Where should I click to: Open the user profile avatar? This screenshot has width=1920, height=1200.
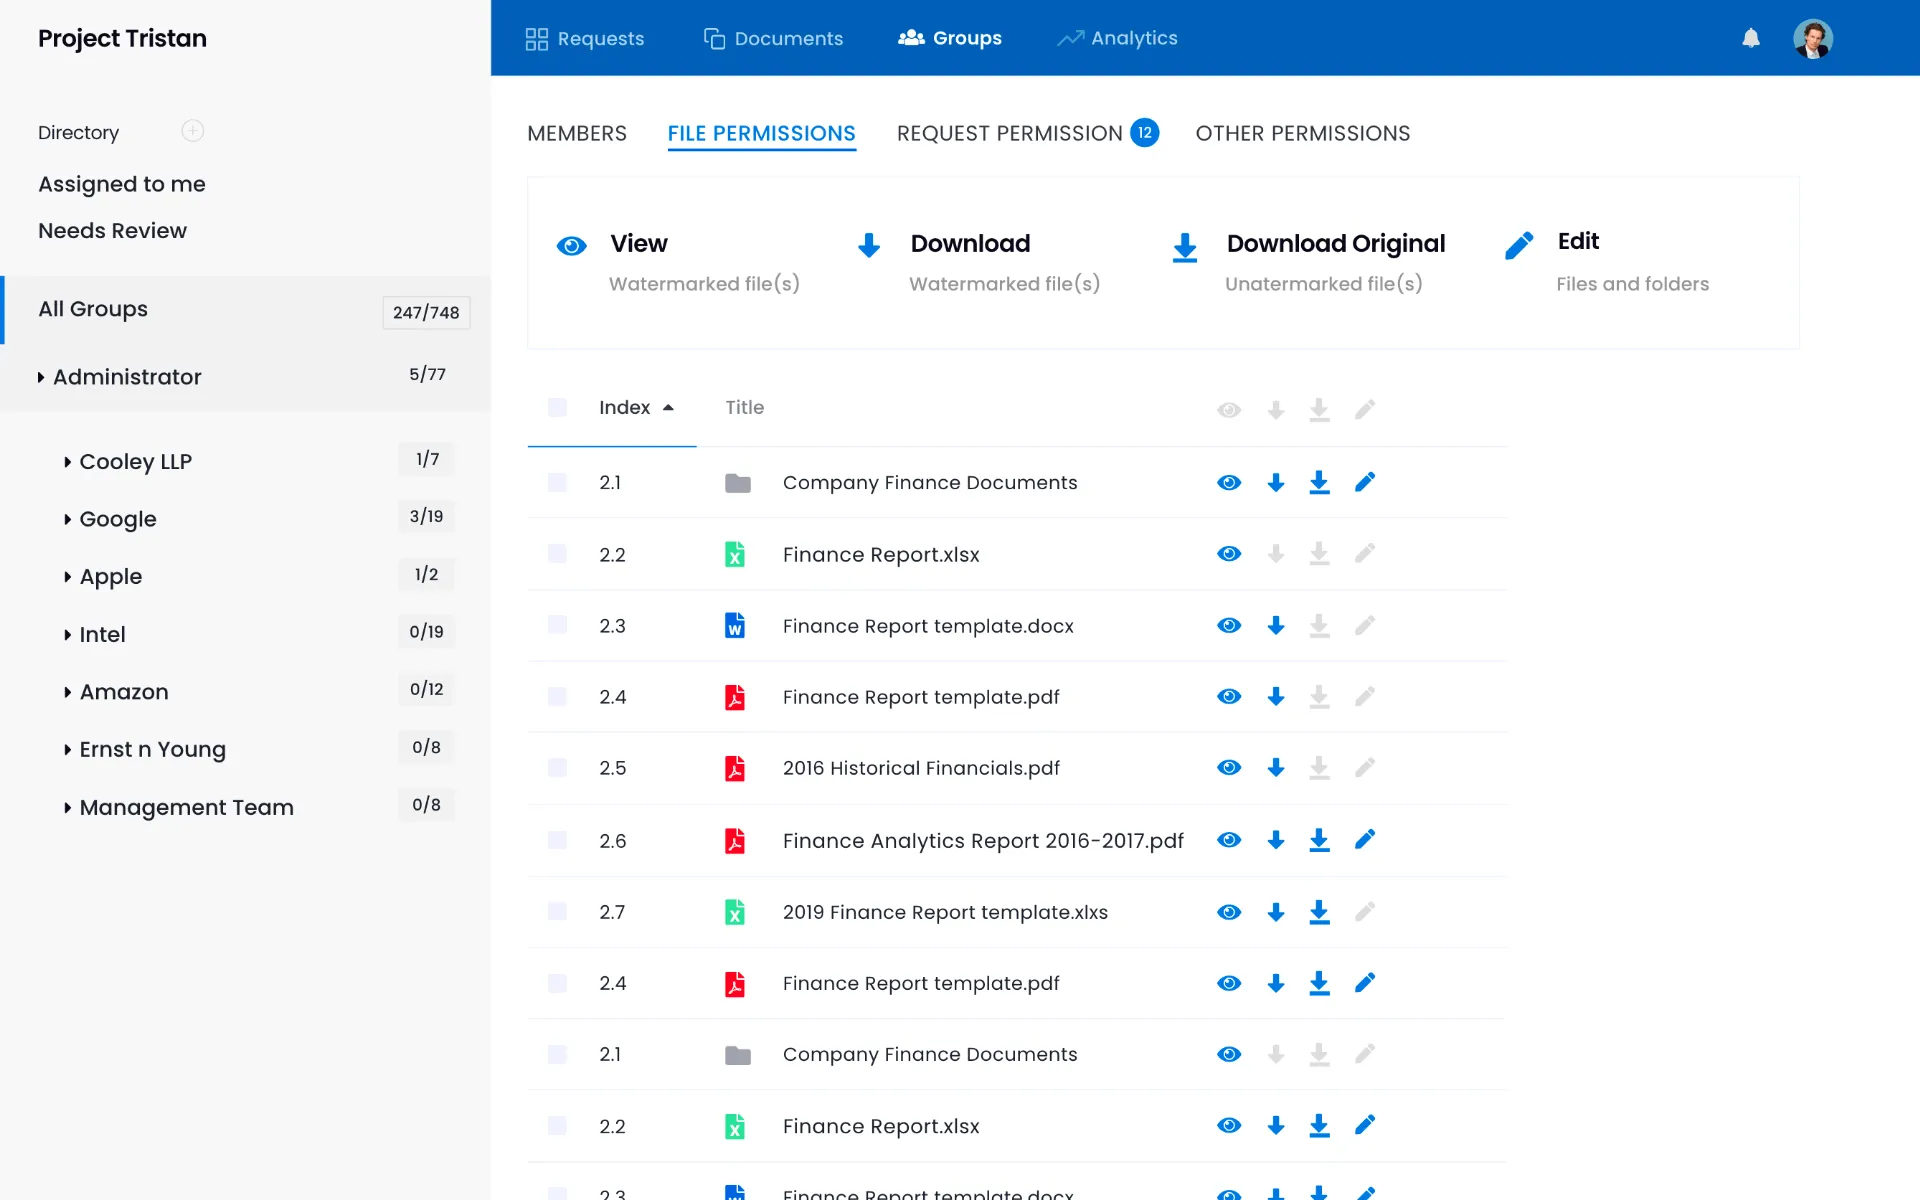1812,38
